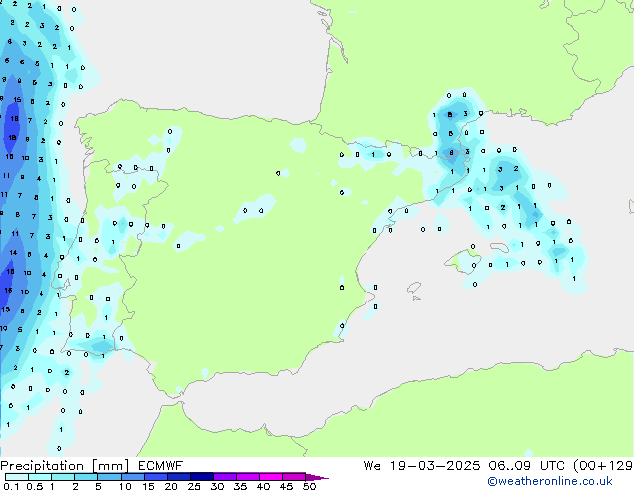Screen dimensions: 634x490
Task: Click the "UTC" label
Action: 553,466
